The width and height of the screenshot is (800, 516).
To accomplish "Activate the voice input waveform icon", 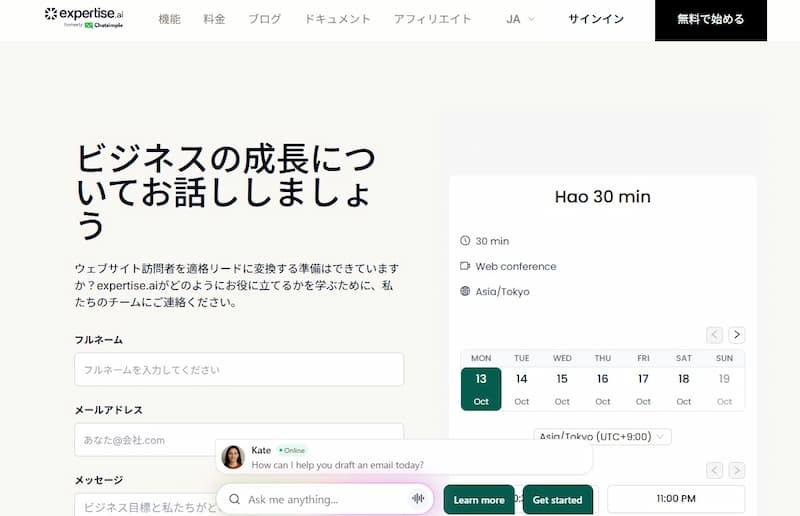I will click(x=418, y=499).
